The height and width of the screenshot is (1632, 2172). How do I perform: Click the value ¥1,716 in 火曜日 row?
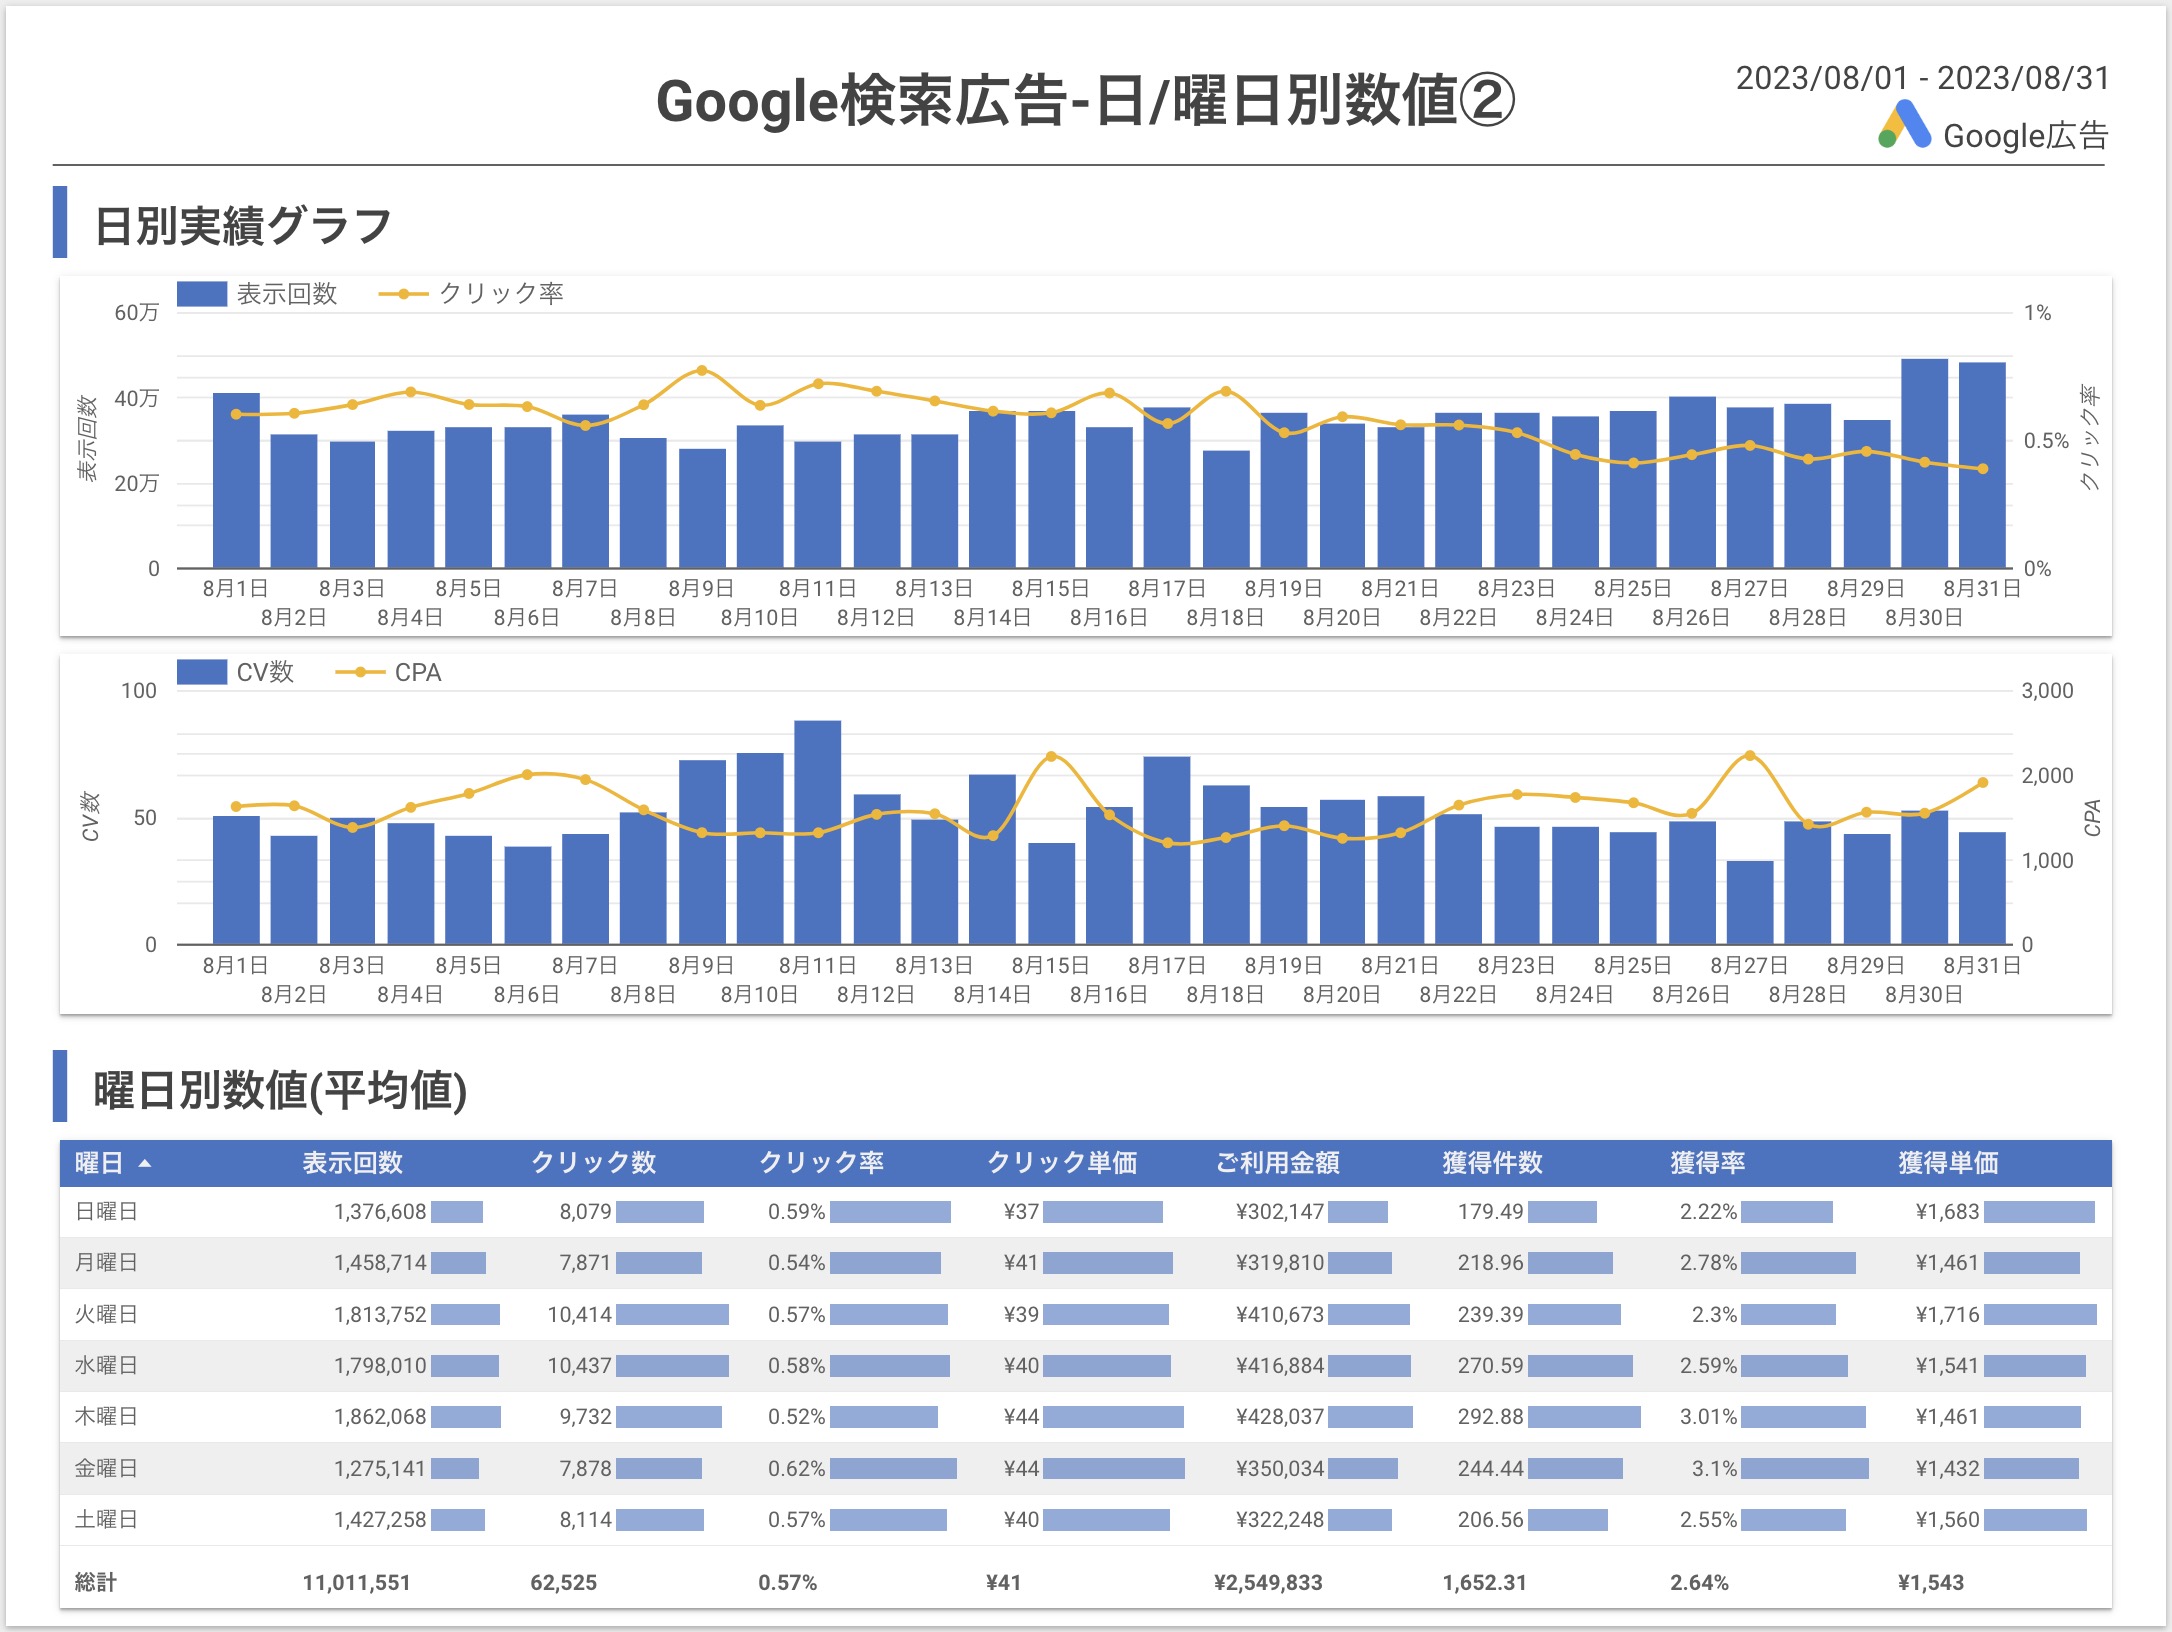(1948, 1314)
